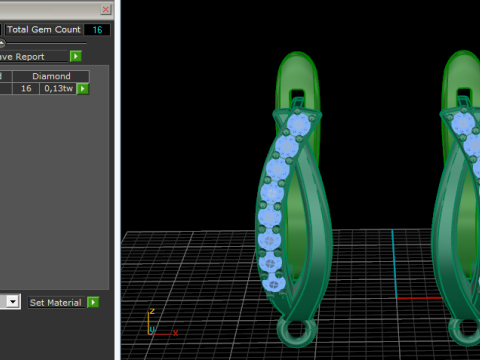Click the XYZ axis indicator in viewport
The width and height of the screenshot is (480, 360).
pos(162,323)
